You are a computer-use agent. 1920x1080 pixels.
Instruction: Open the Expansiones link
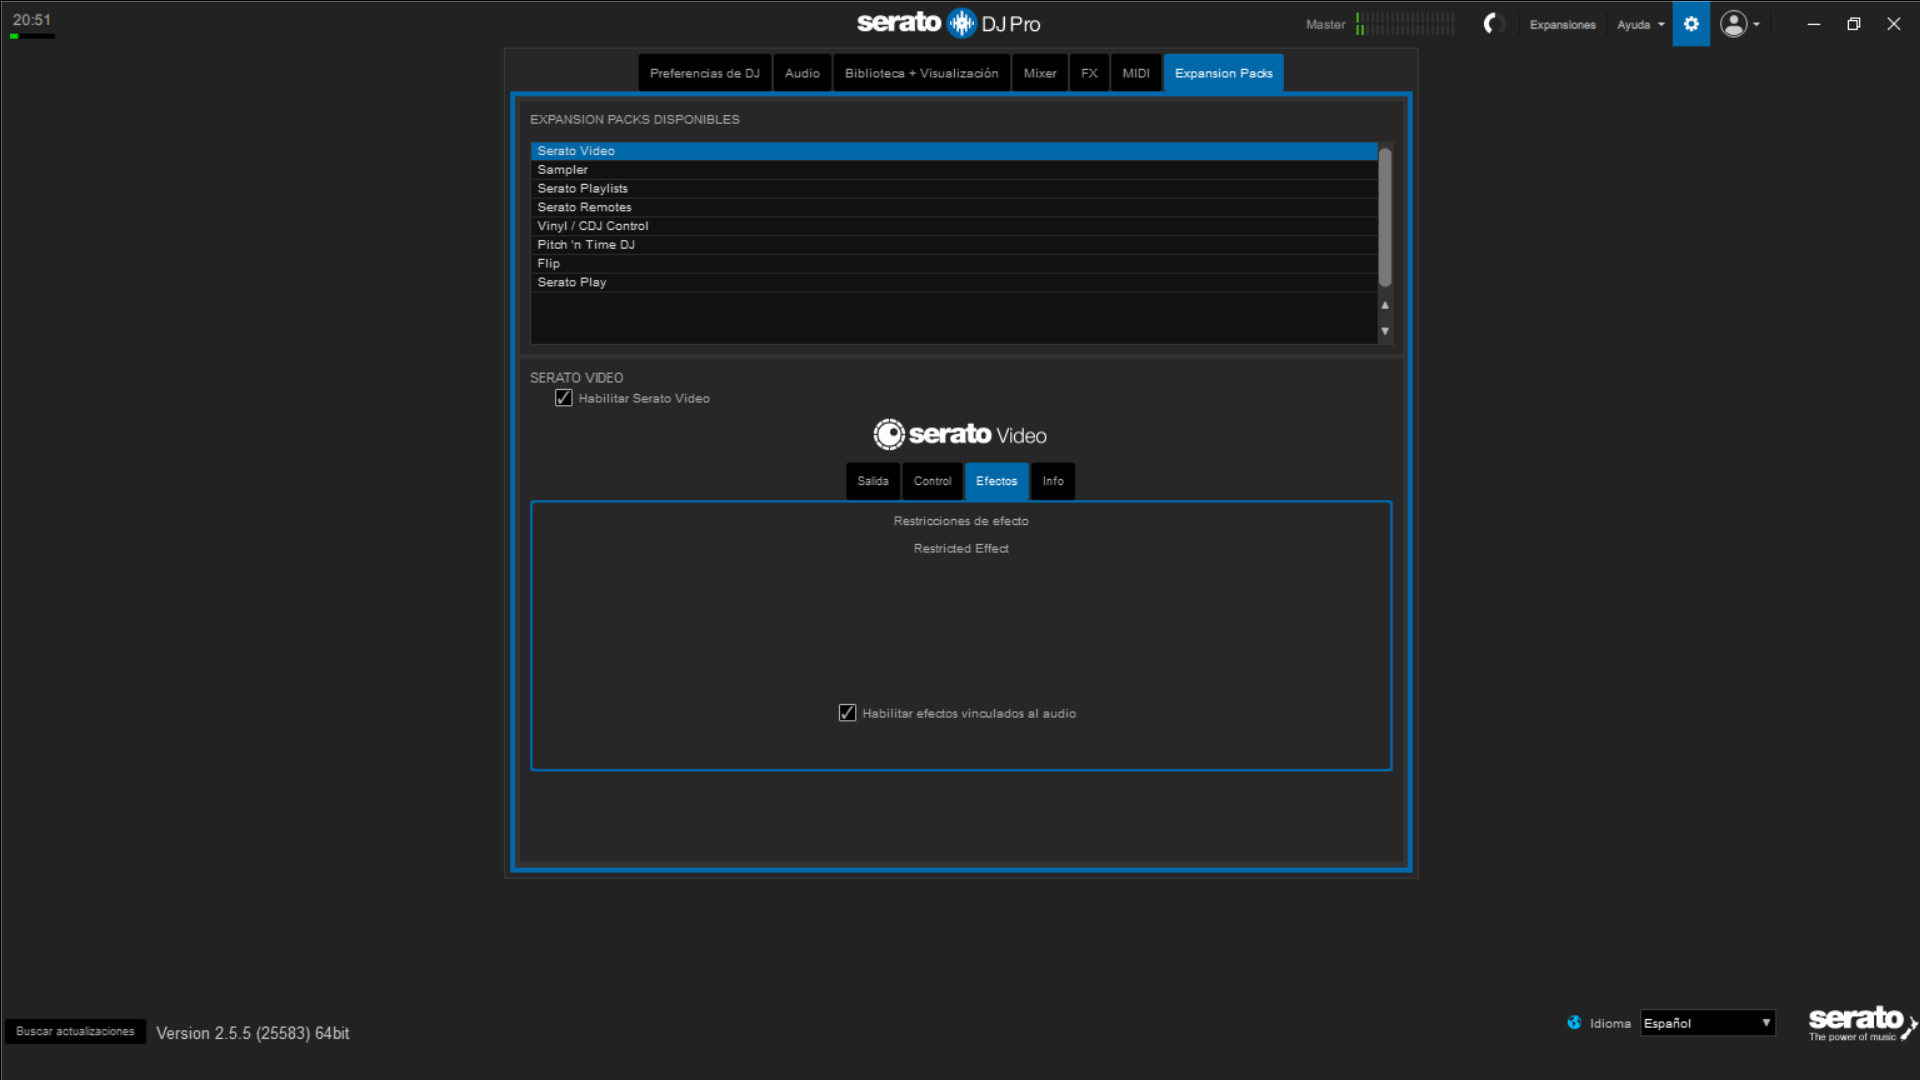1562,25
